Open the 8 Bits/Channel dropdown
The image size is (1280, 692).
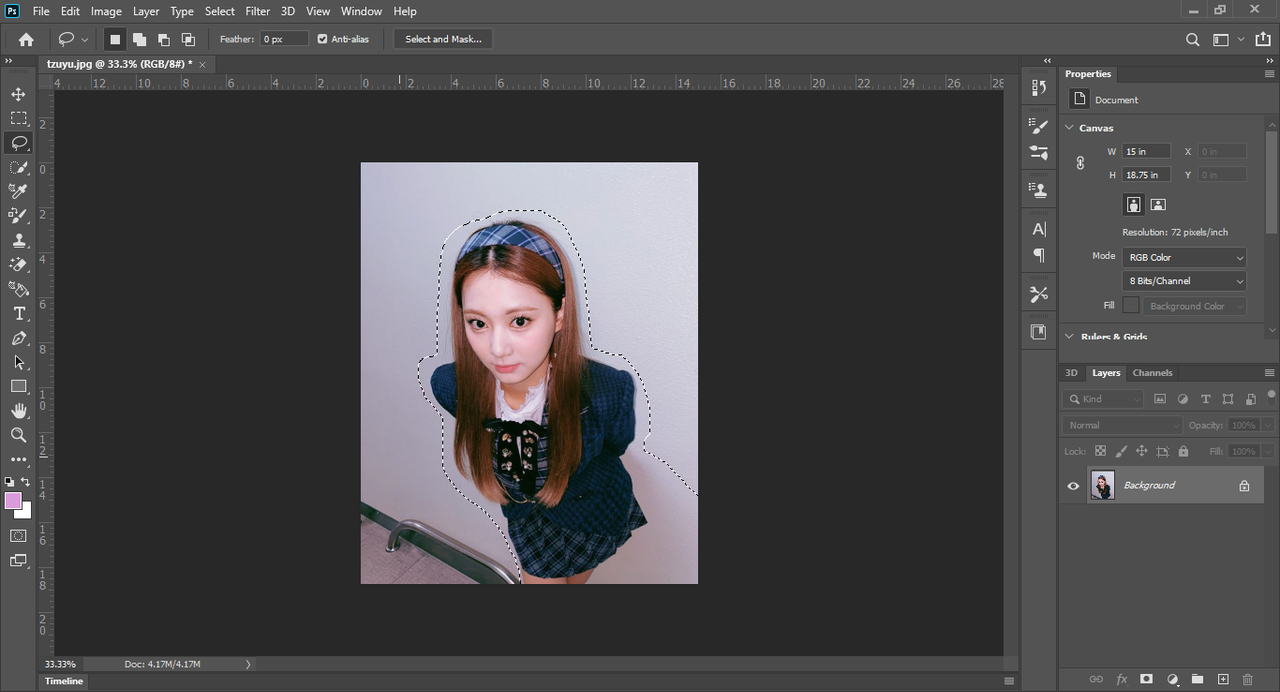[1184, 281]
